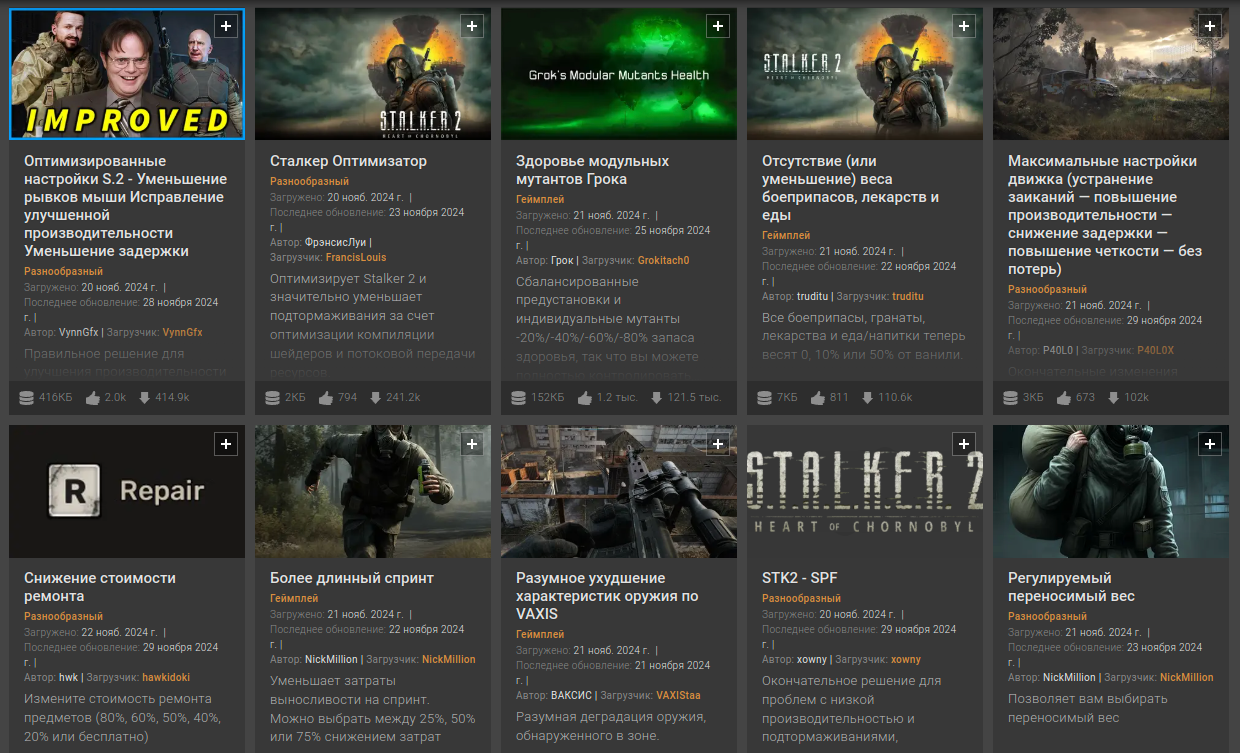Click download icon showing 110.6k
The width and height of the screenshot is (1240, 753).
866,397
